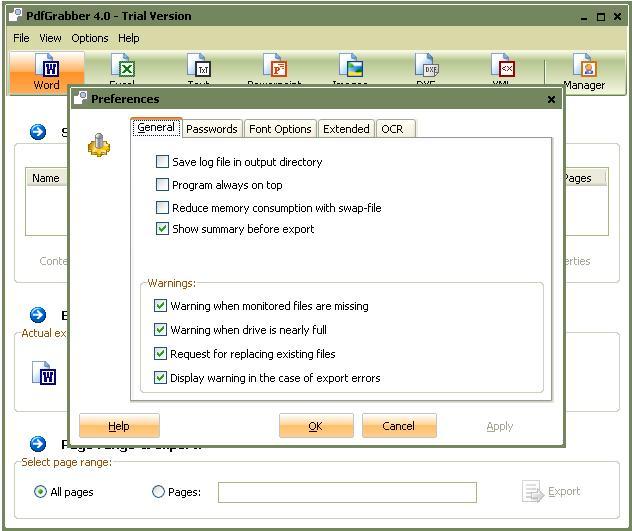This screenshot has width=632, height=531.
Task: Select the Excel export format icon
Action: 123,66
